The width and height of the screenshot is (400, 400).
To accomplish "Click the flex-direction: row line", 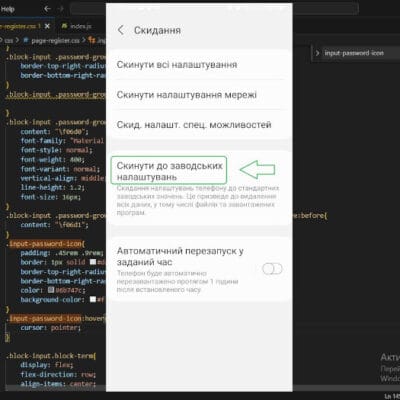I will [58, 374].
